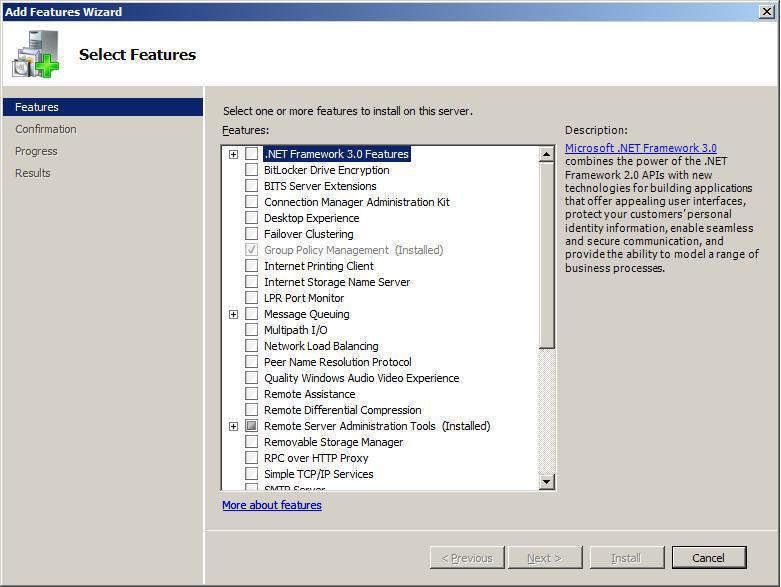Select the Results step in sidebar
The height and width of the screenshot is (587, 781).
[32, 173]
